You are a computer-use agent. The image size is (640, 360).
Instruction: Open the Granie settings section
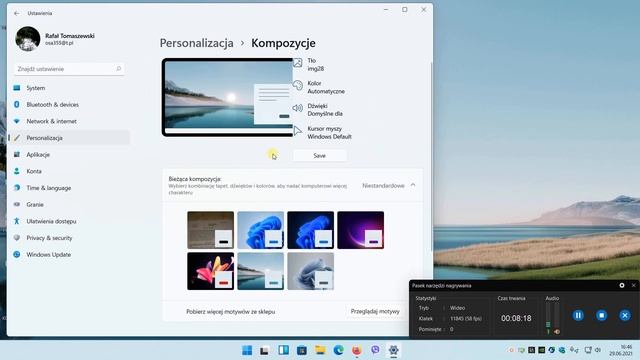(x=69, y=204)
